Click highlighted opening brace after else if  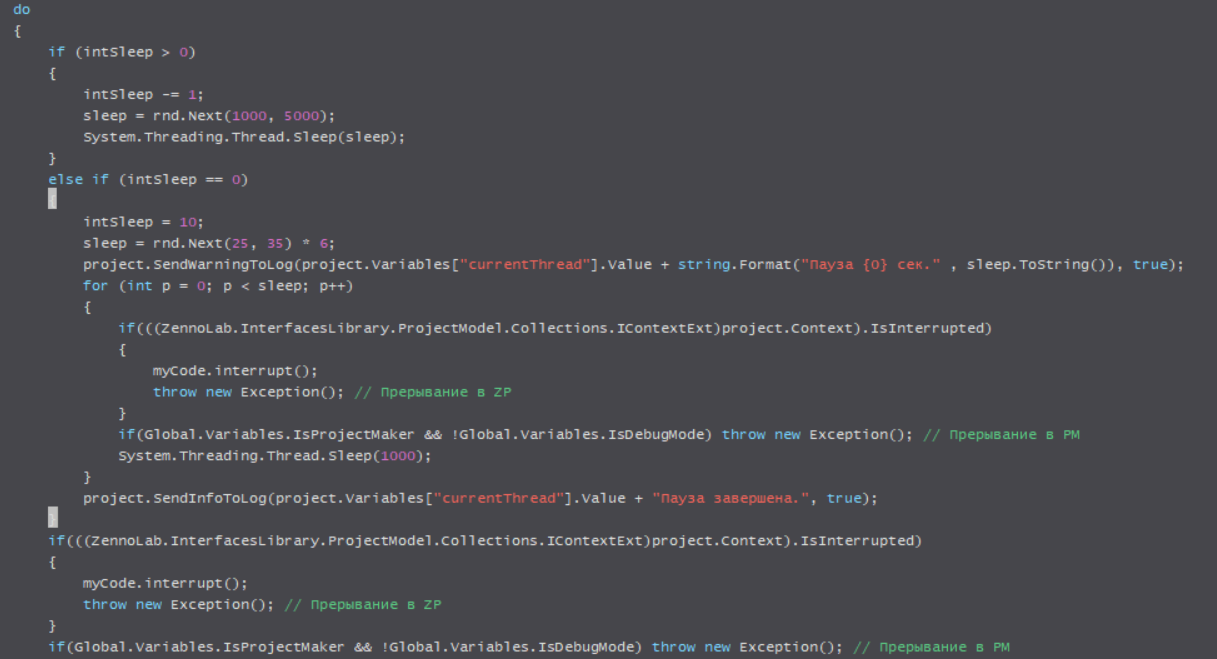pyautogui.click(x=52, y=200)
